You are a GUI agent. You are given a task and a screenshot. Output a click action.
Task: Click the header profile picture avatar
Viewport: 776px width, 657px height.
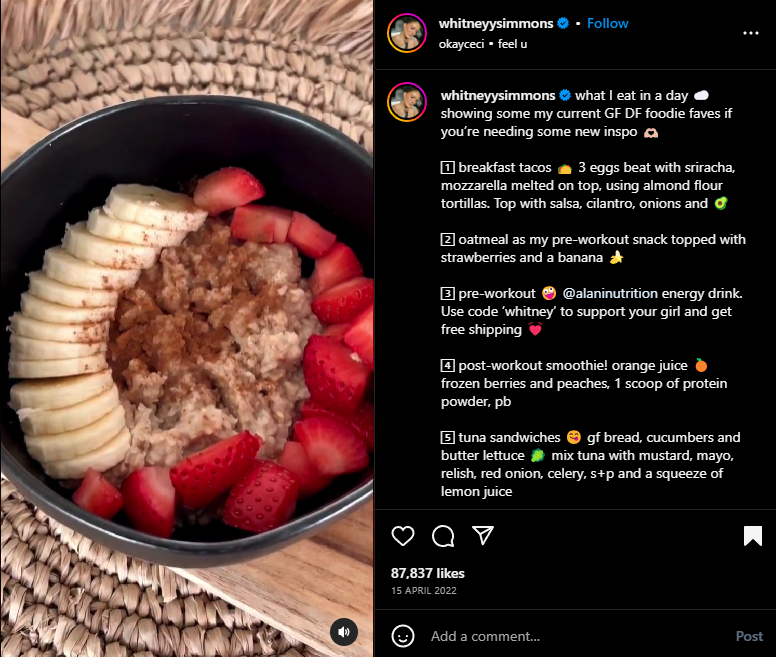pos(407,33)
